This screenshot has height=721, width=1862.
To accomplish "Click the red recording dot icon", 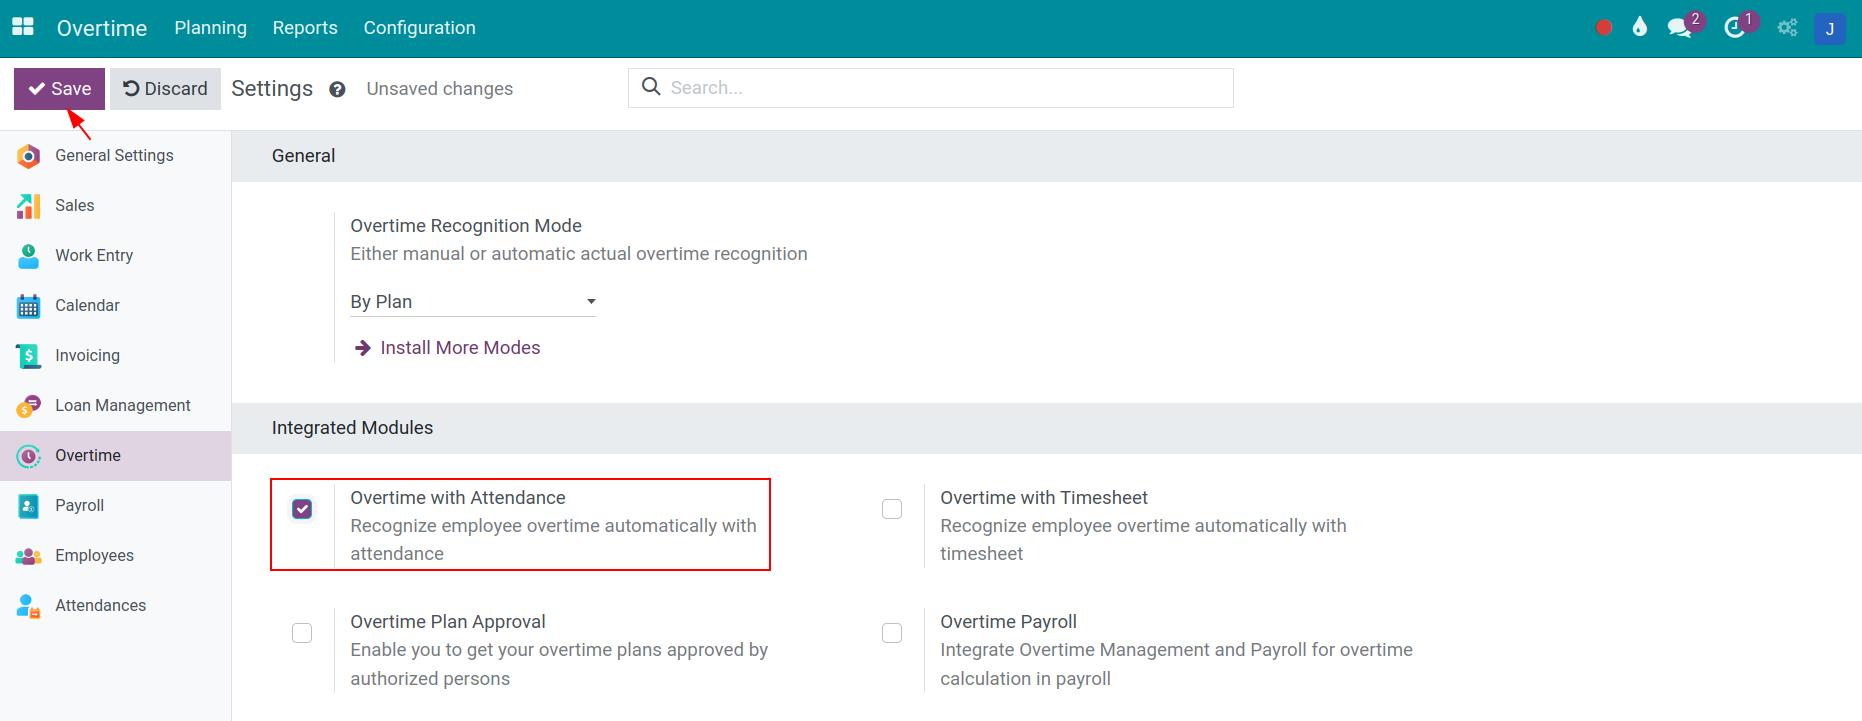I will pyautogui.click(x=1604, y=28).
